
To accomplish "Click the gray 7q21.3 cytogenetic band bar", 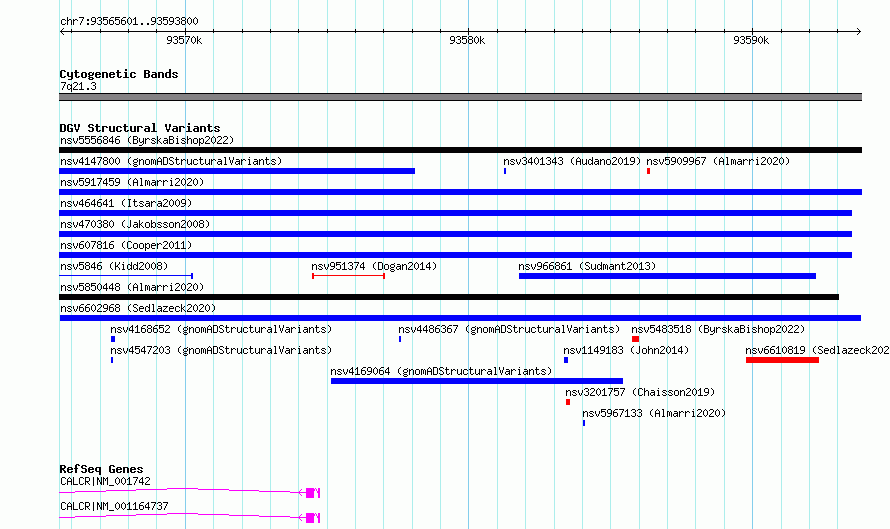I will (460, 97).
